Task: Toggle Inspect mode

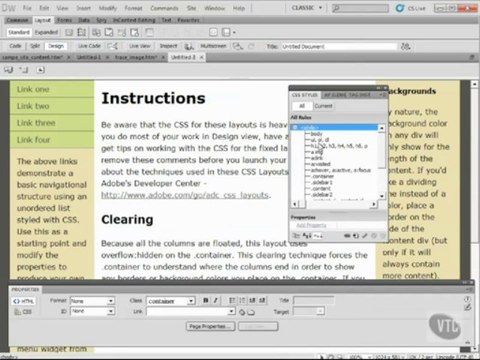Action: pos(168,46)
